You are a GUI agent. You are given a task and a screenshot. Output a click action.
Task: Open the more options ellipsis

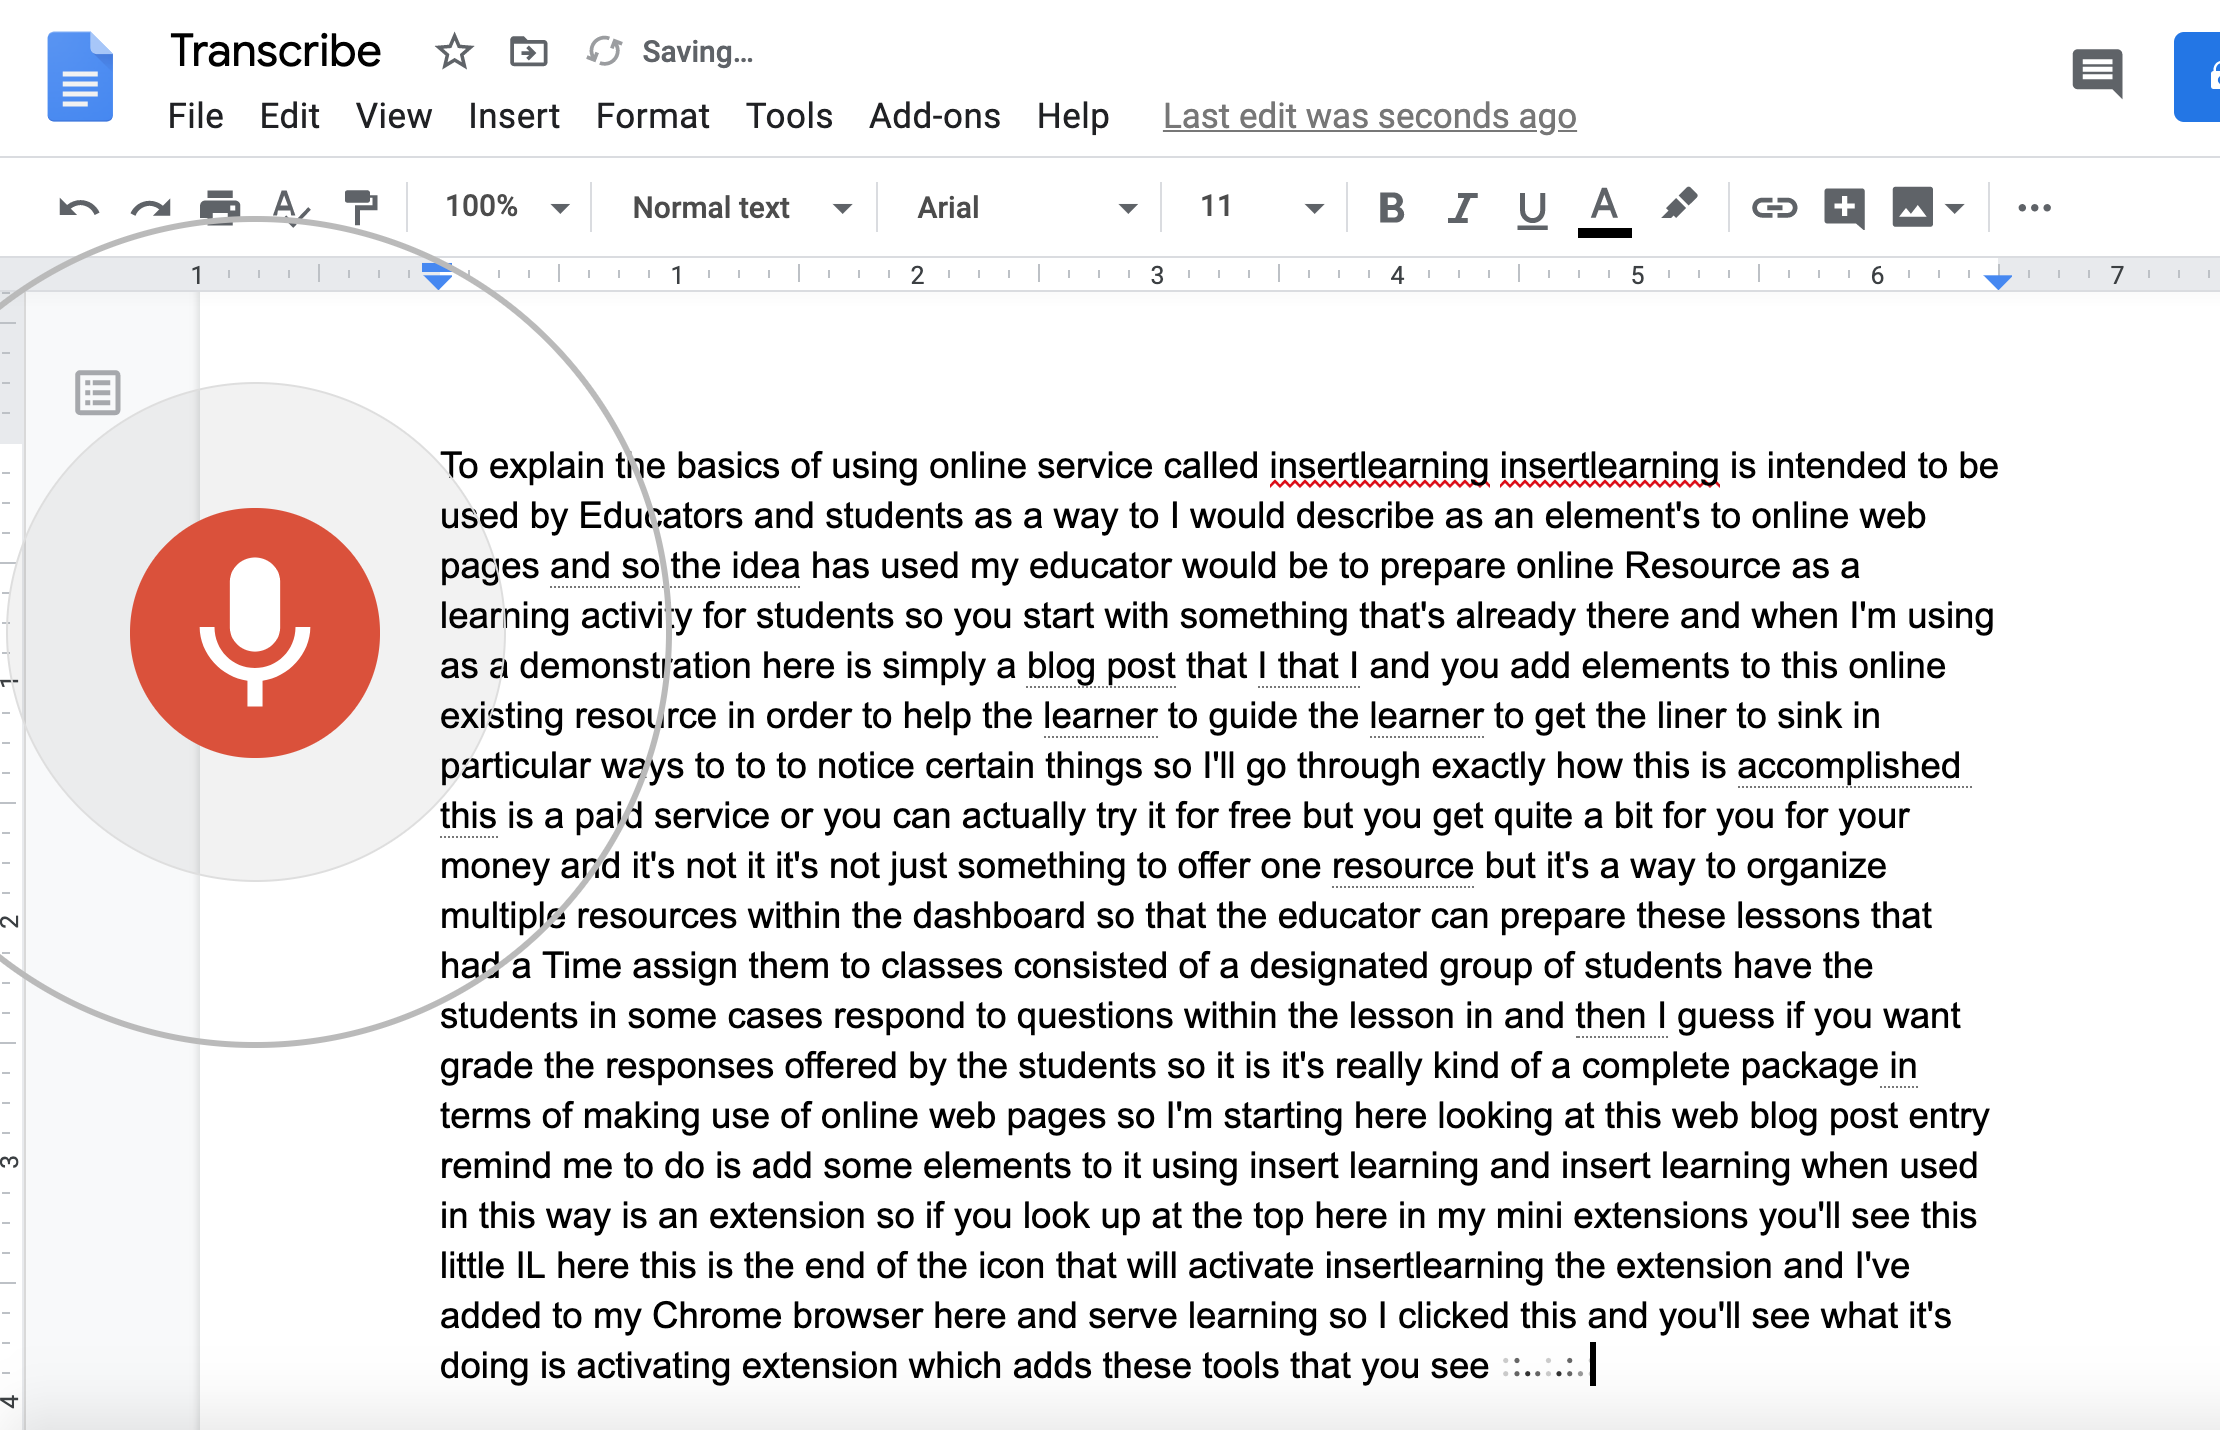click(2034, 208)
